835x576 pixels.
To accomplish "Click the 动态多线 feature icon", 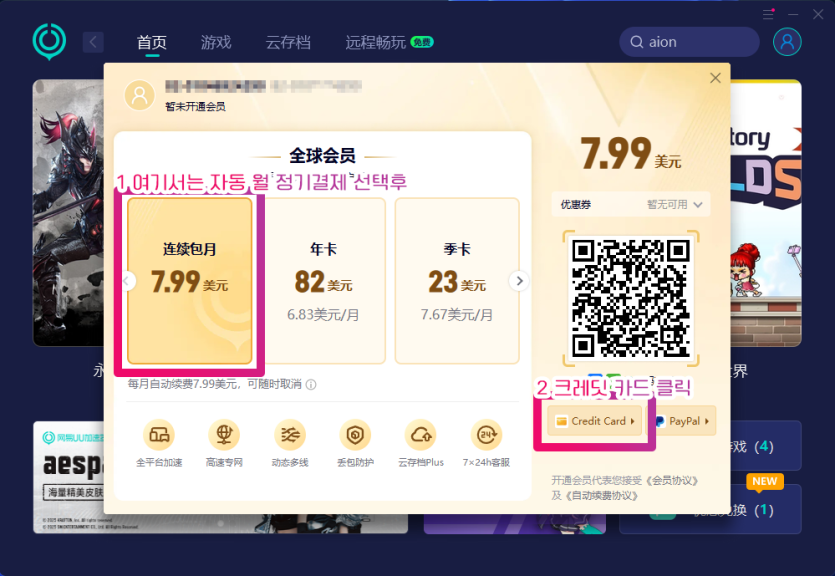I will coord(290,435).
